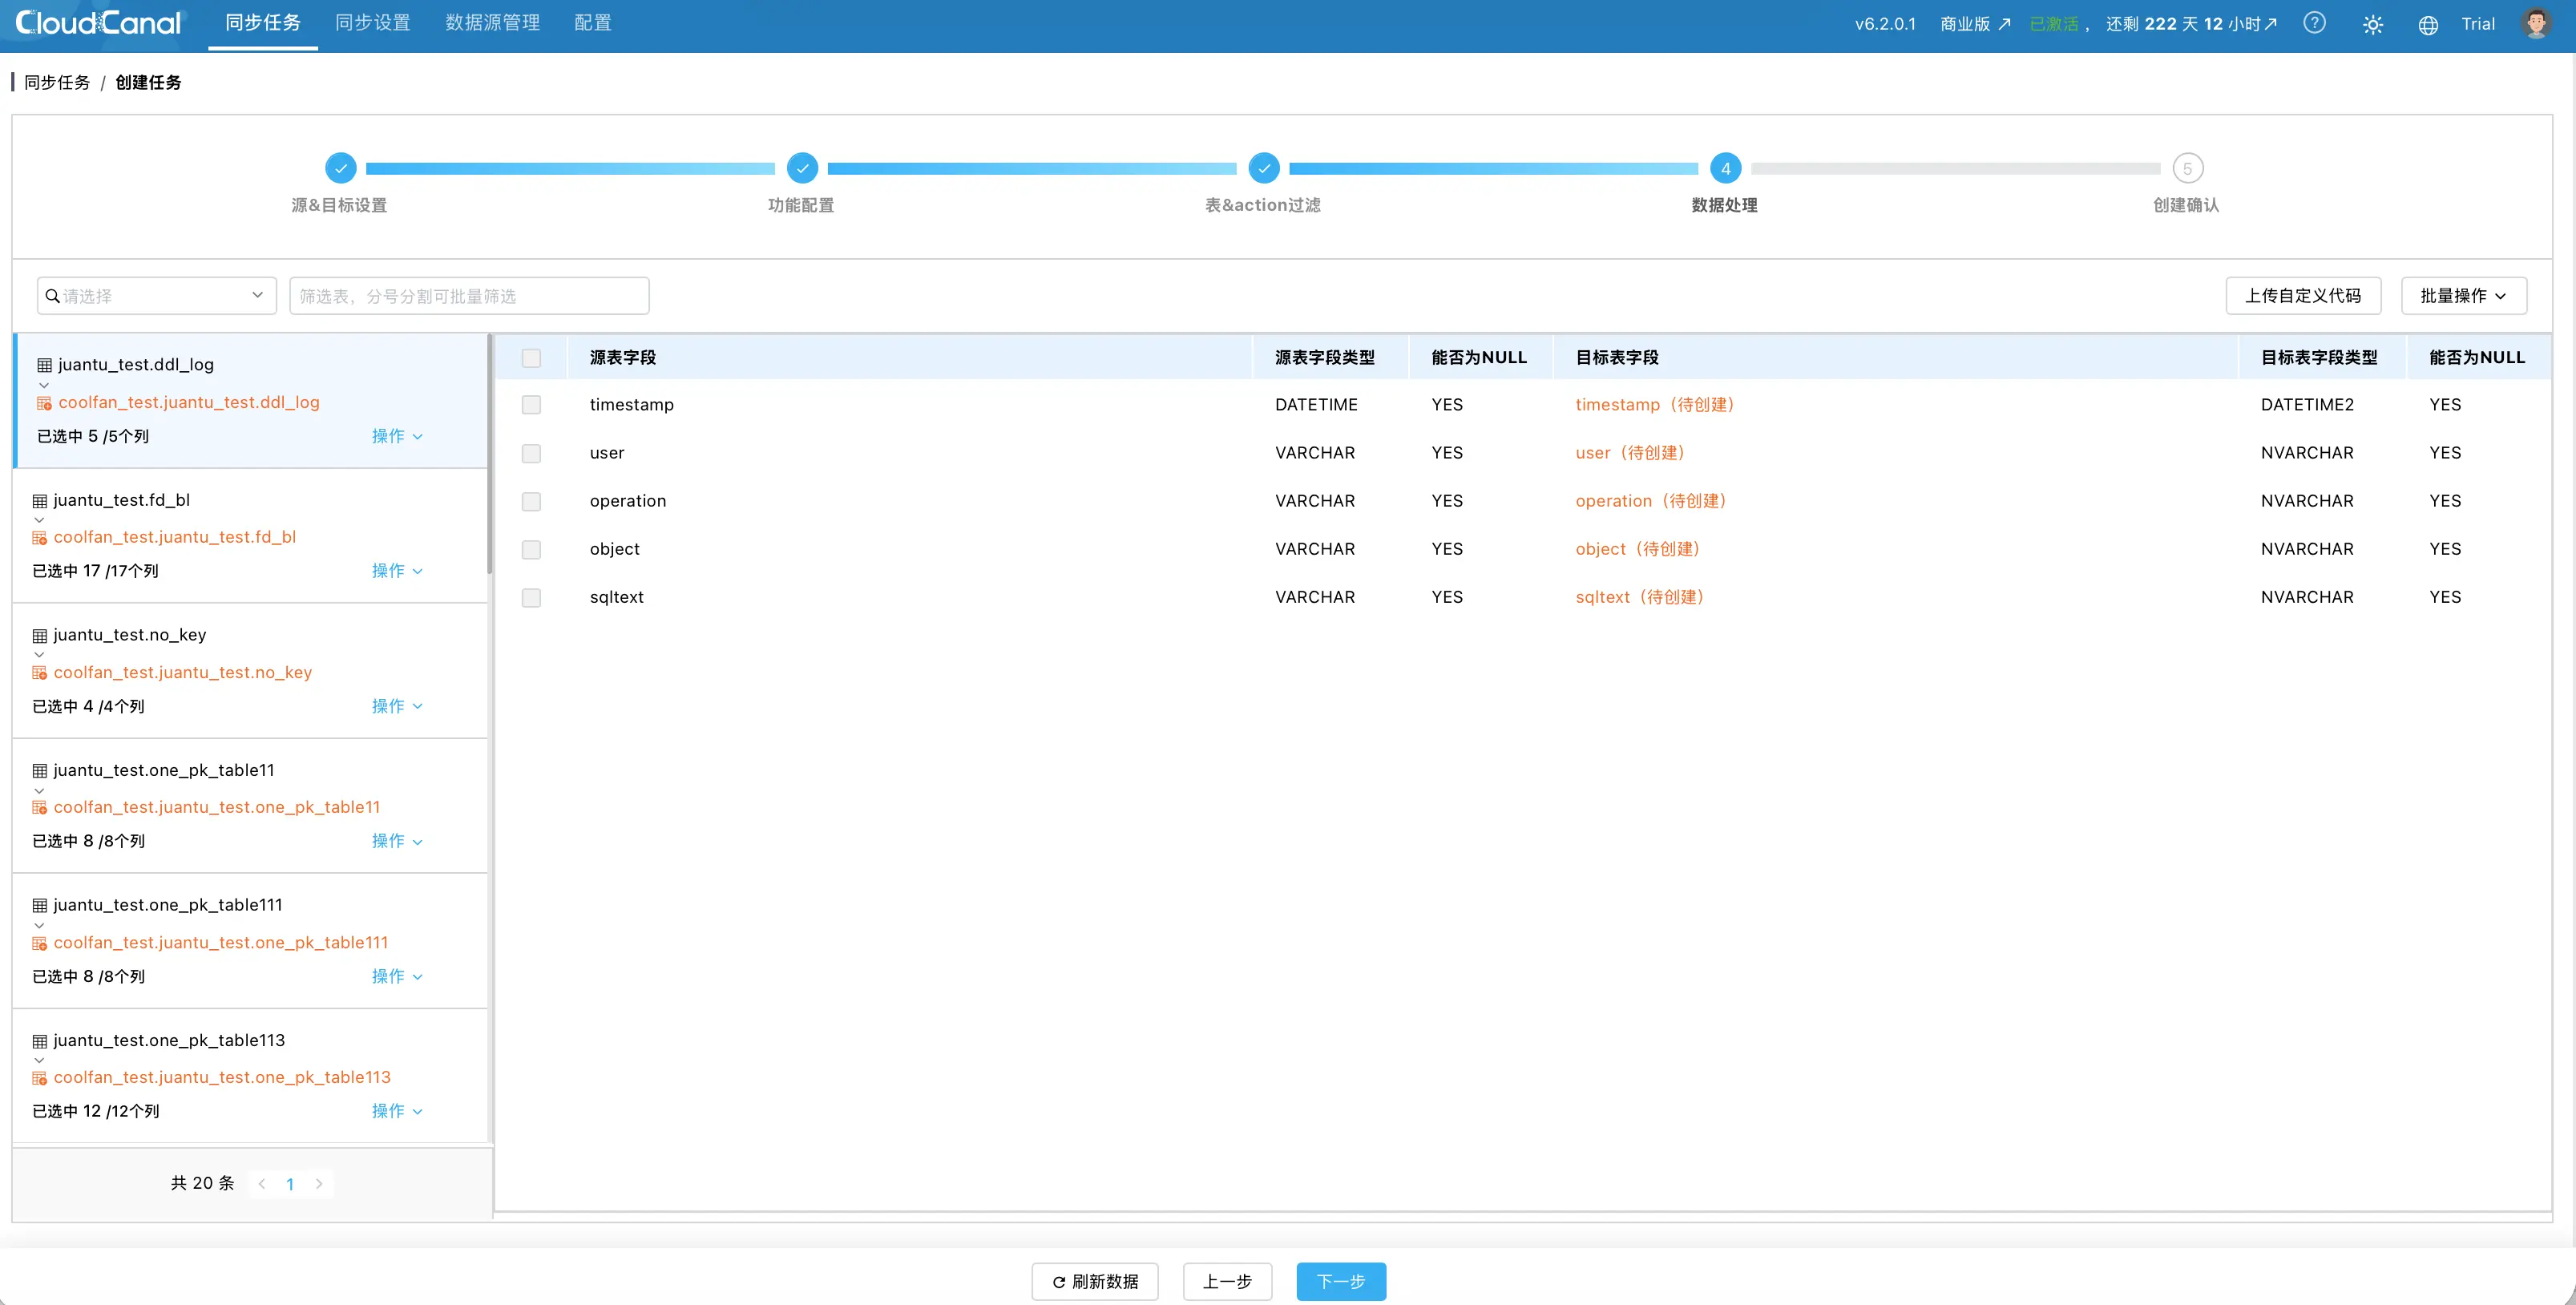Check the timestamp field checkbox

pos(531,405)
